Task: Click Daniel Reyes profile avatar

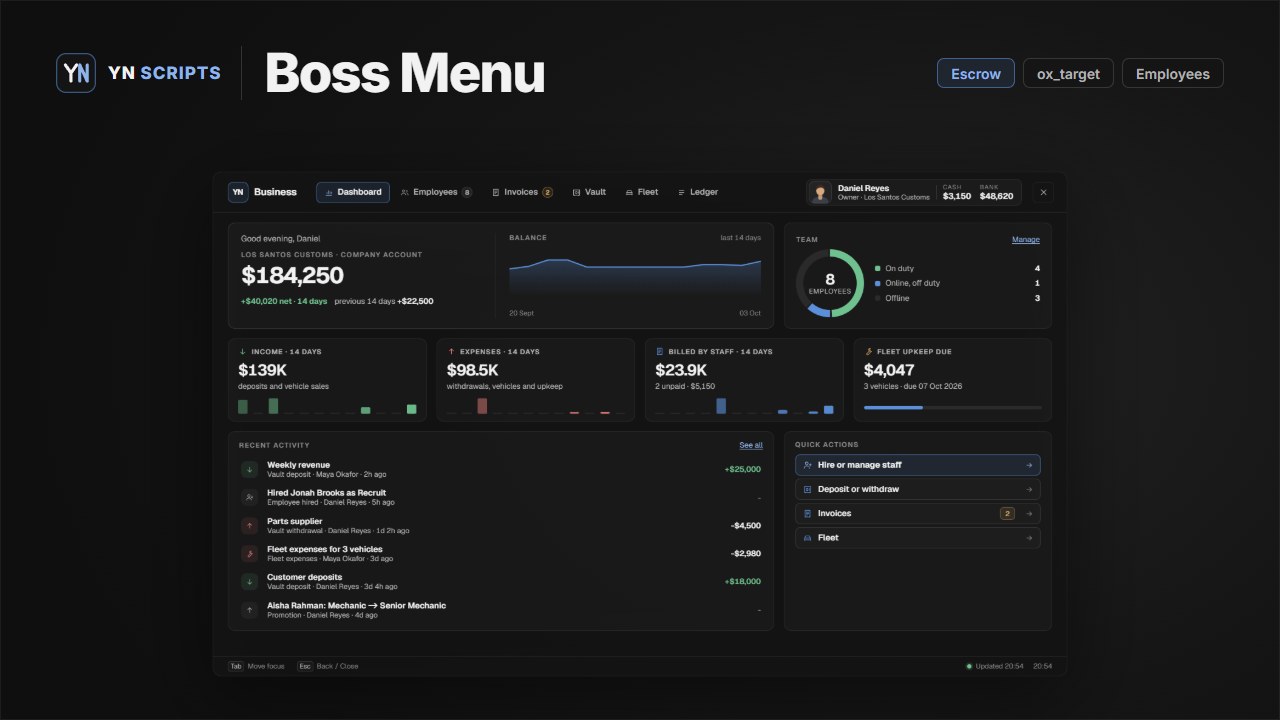Action: [821, 192]
